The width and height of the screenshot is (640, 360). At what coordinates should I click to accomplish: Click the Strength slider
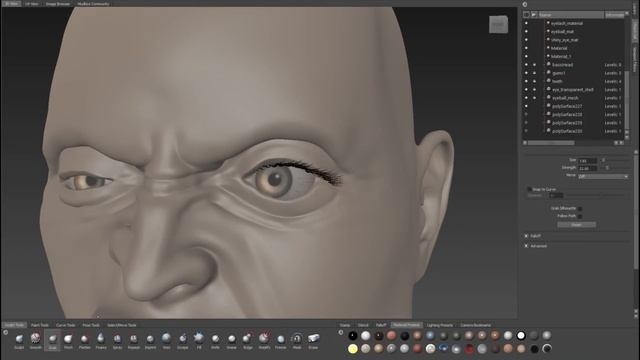pos(616,168)
